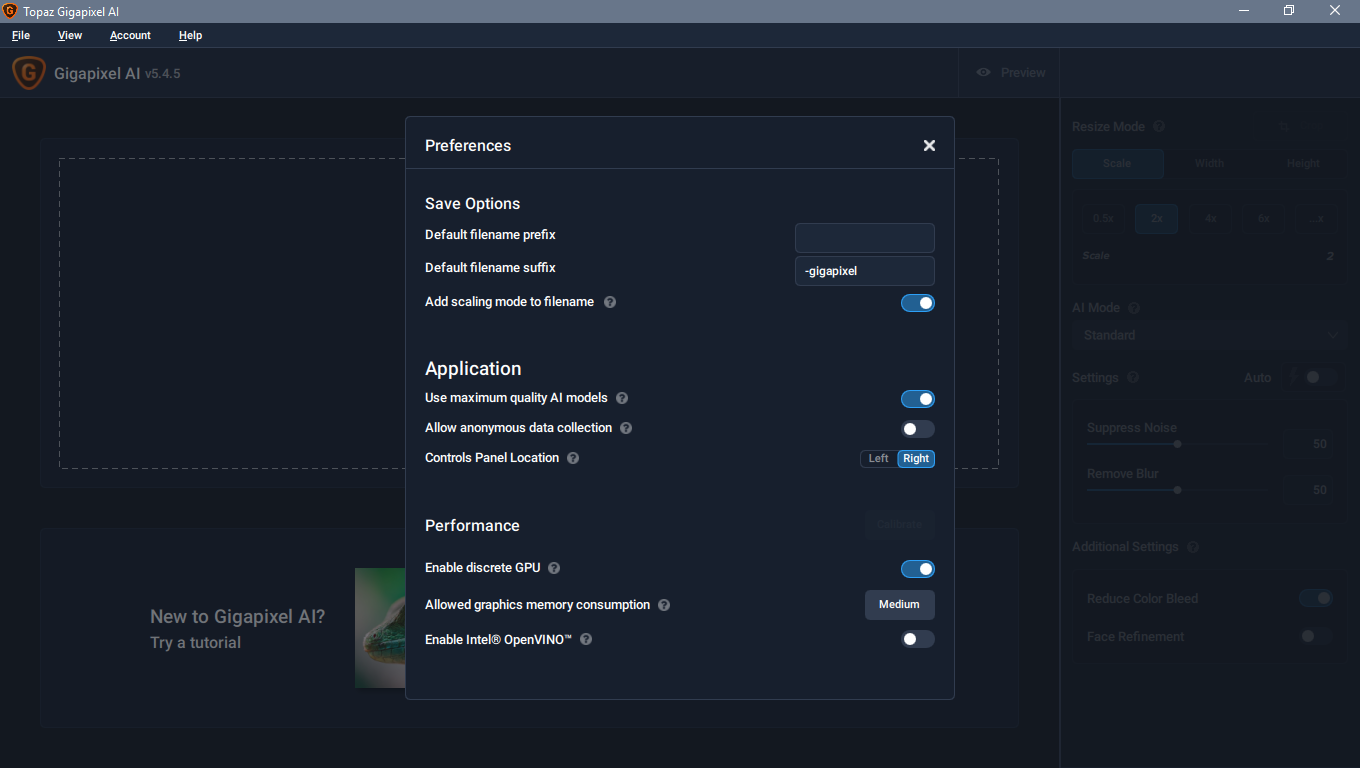Click help icon next to Enable discrete GPU
Image resolution: width=1360 pixels, height=768 pixels.
click(554, 568)
